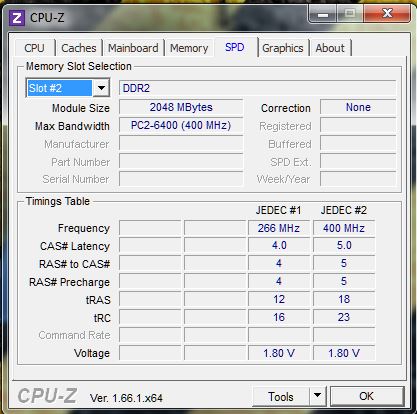This screenshot has width=417, height=414.
Task: Click the tRAS value 12
Action: click(279, 299)
